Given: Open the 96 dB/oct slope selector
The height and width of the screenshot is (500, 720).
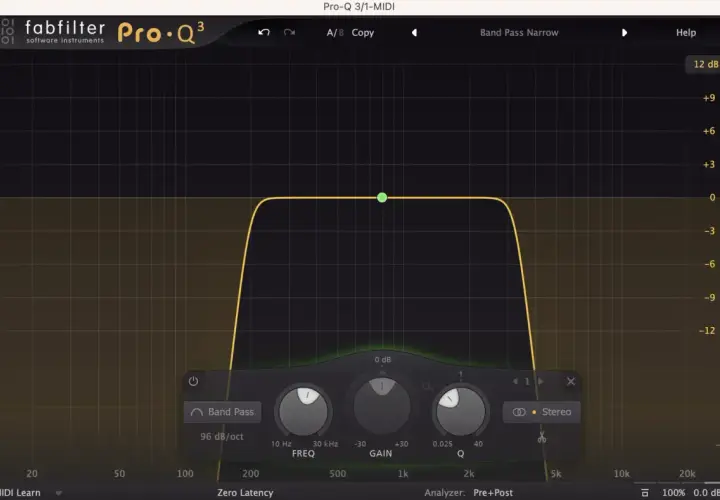Looking at the screenshot, I should point(222,437).
